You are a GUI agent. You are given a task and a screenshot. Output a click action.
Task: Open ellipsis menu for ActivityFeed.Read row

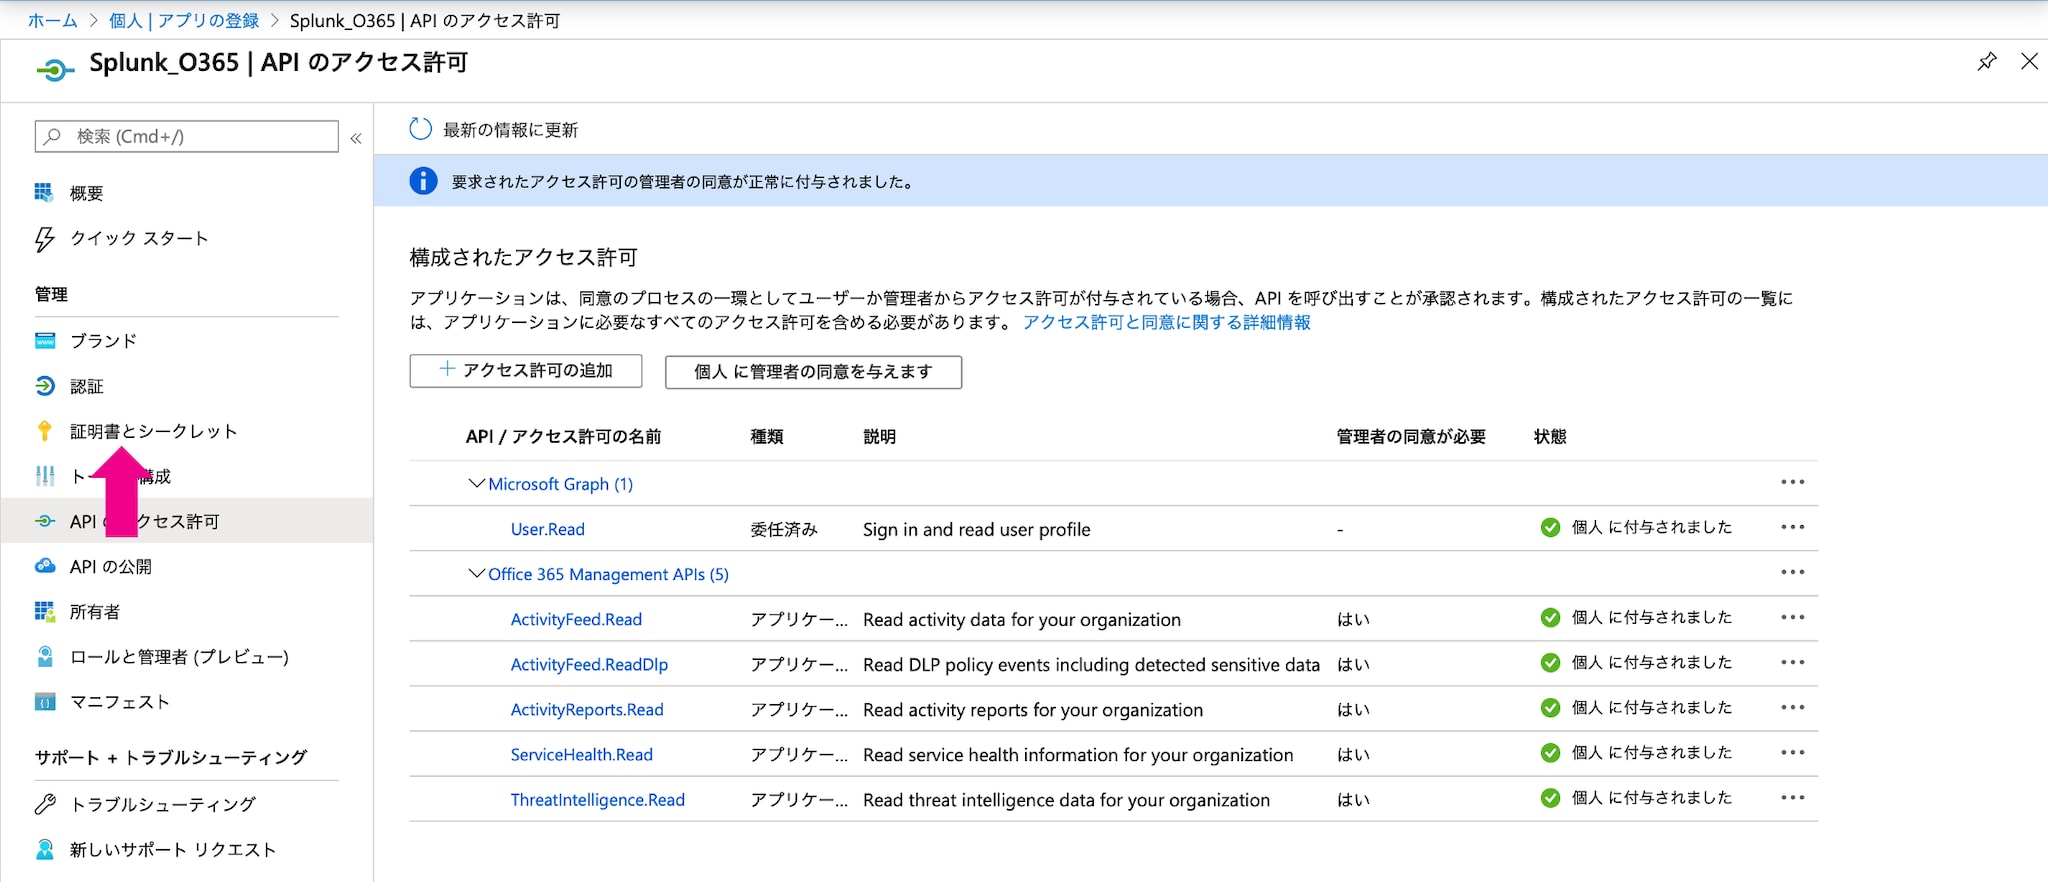click(1792, 617)
